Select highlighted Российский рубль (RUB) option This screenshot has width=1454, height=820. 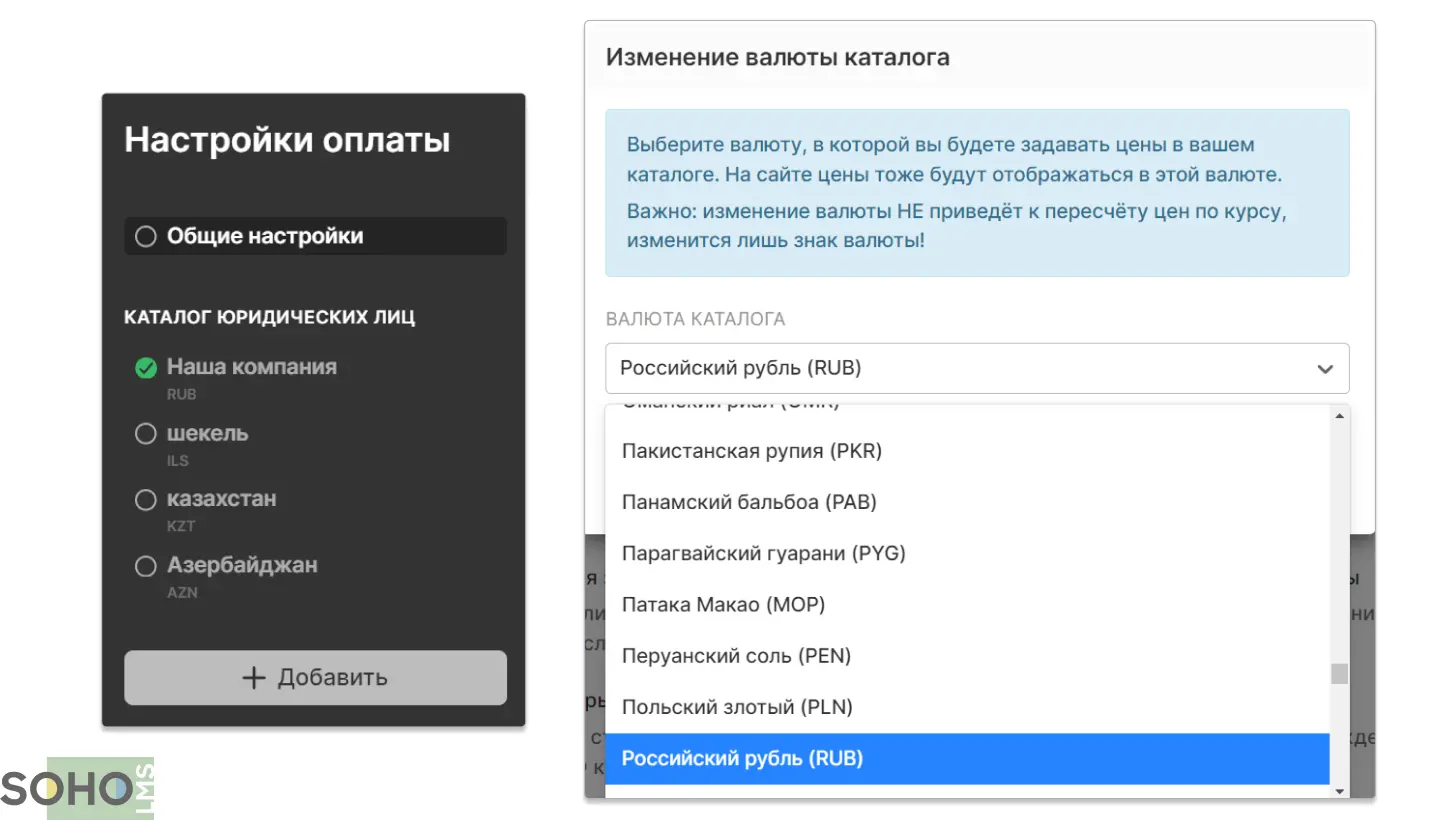point(967,758)
